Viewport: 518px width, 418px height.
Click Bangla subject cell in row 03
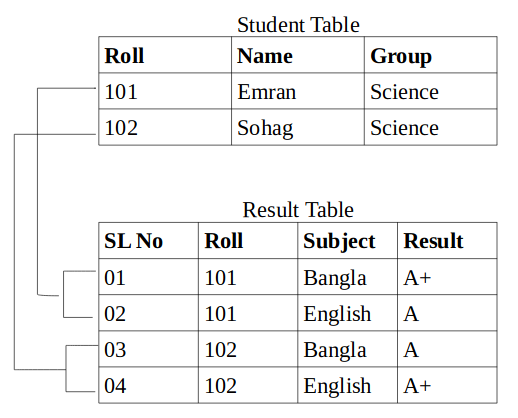coord(347,349)
